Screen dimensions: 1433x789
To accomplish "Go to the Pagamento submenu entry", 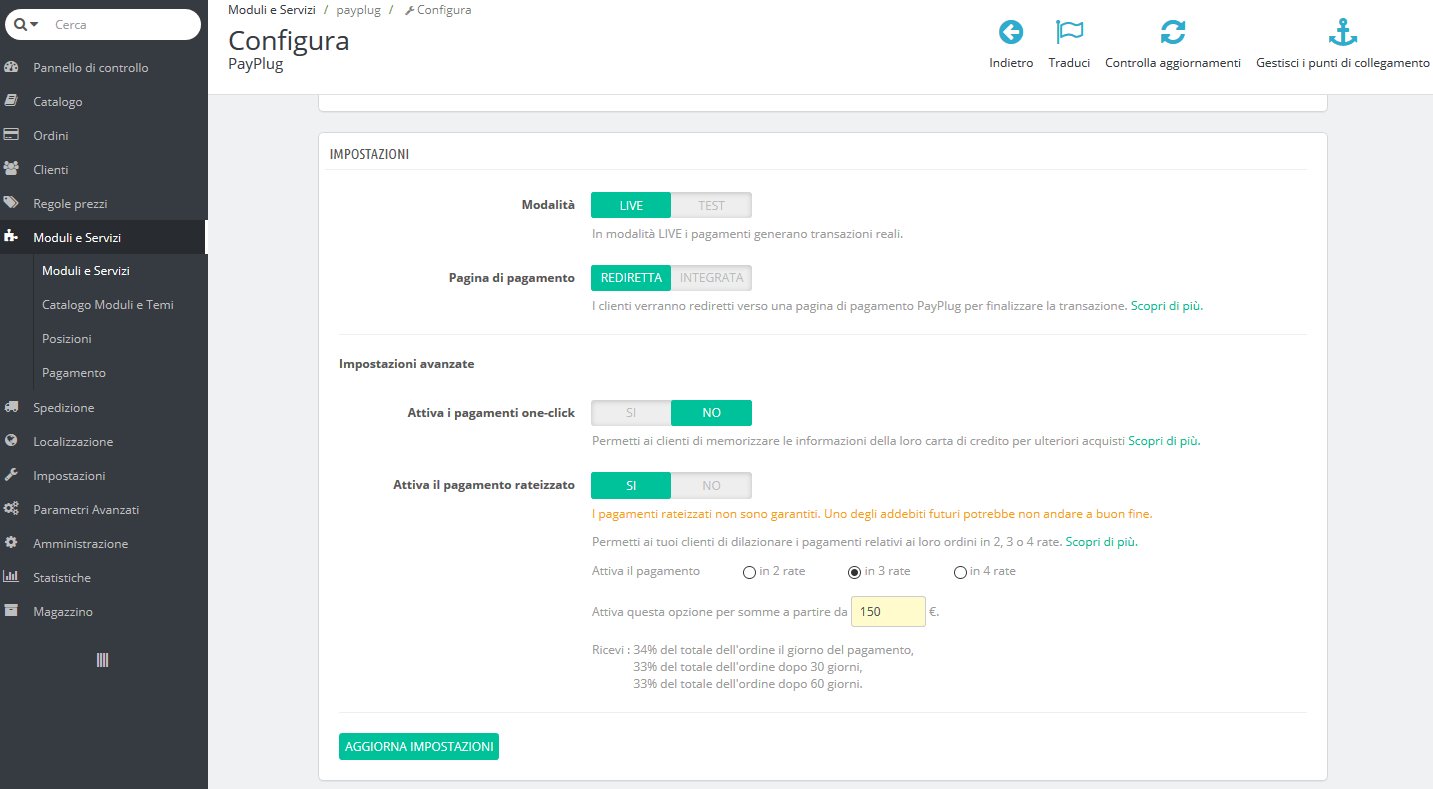I will pyautogui.click(x=73, y=372).
